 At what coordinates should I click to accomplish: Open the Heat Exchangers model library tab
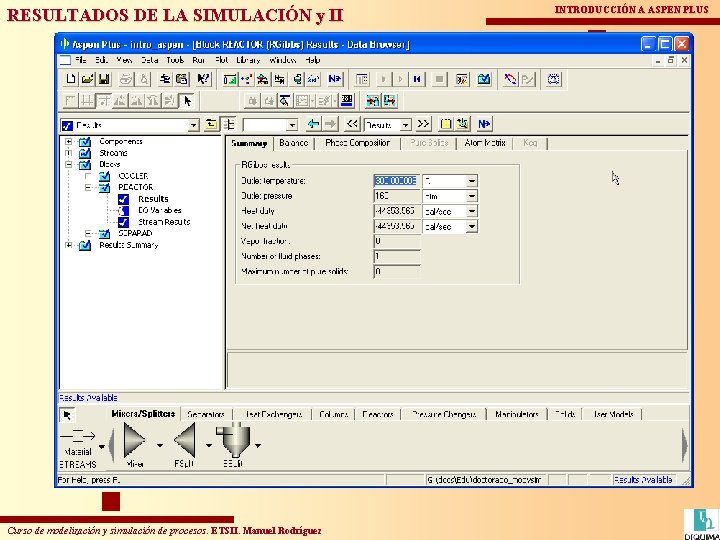(274, 414)
